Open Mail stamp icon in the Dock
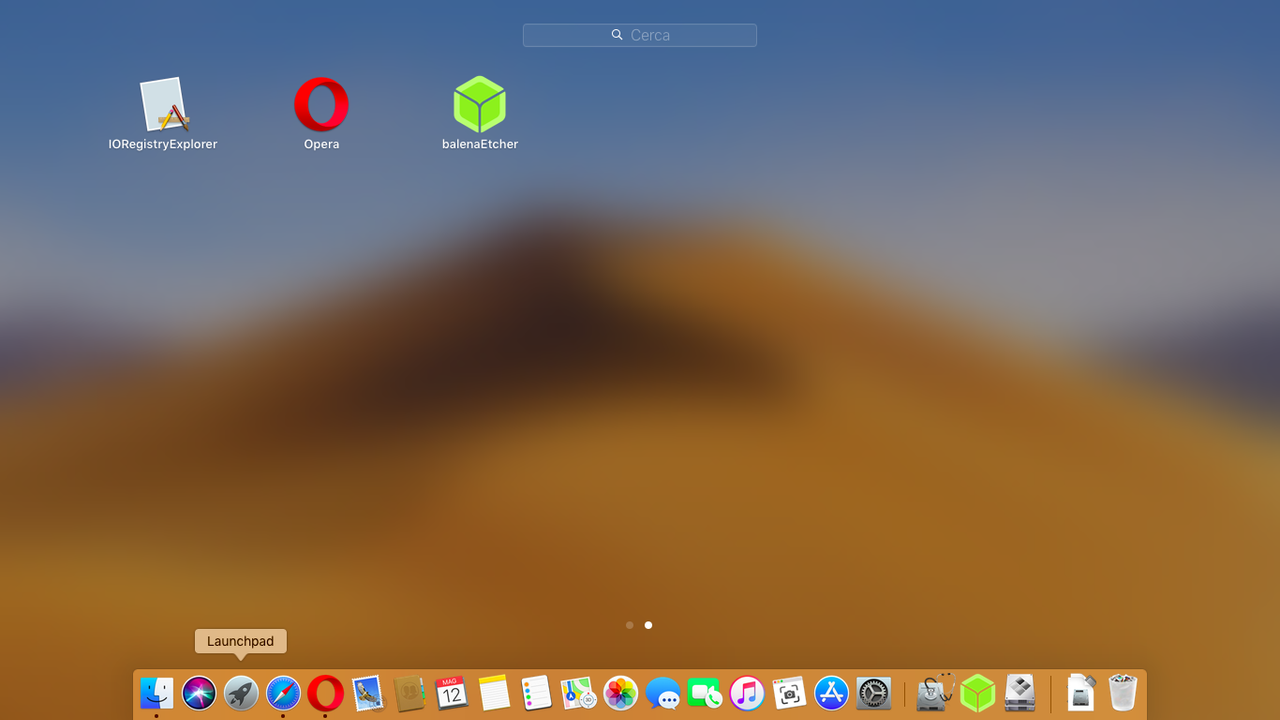1280x720 pixels. [x=368, y=693]
